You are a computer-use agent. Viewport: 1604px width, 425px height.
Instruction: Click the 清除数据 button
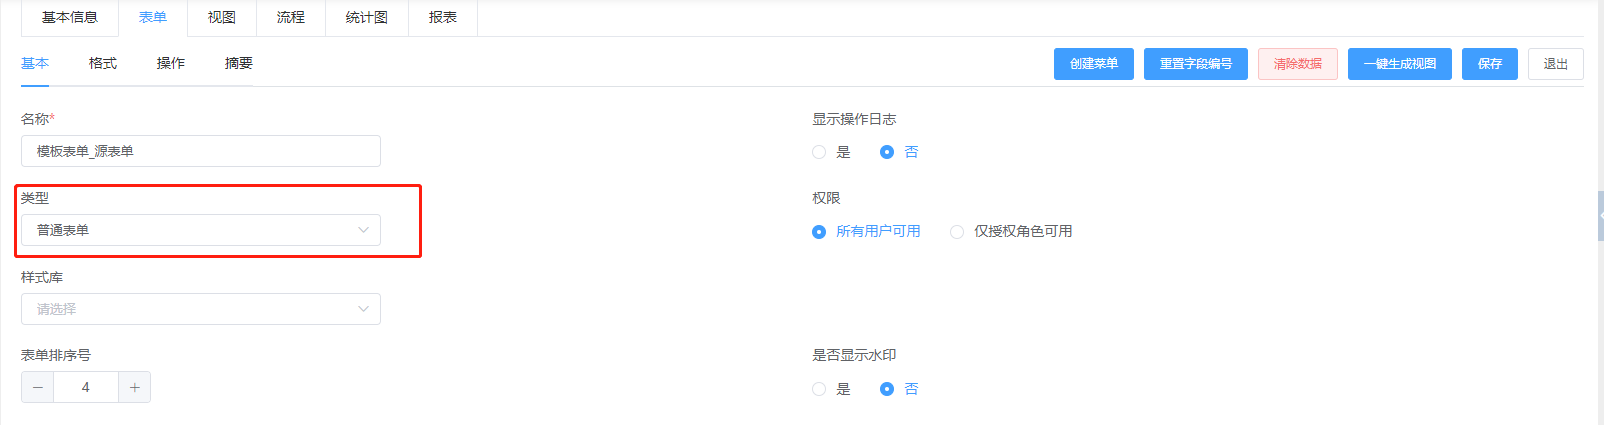pyautogui.click(x=1298, y=64)
